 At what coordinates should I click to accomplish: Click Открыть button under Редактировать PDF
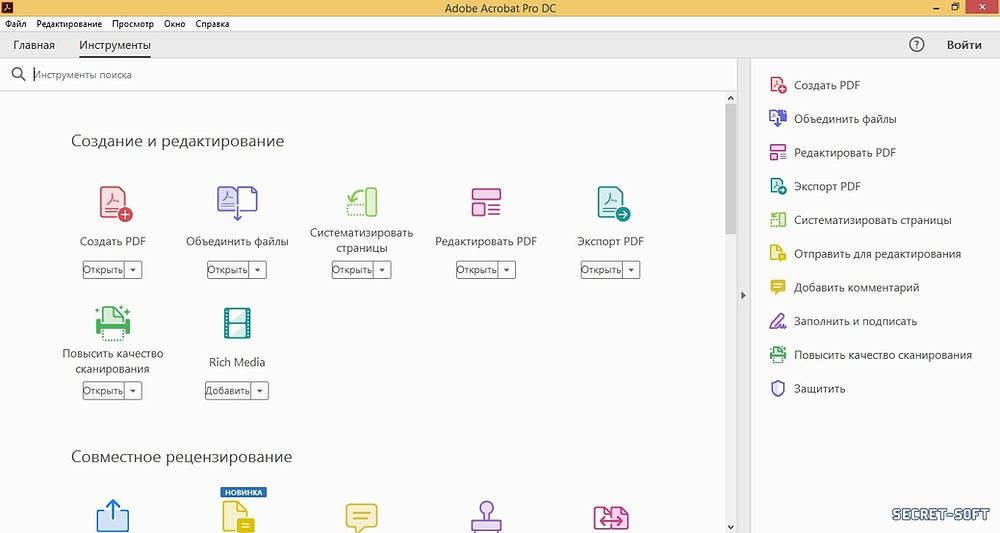(x=476, y=270)
